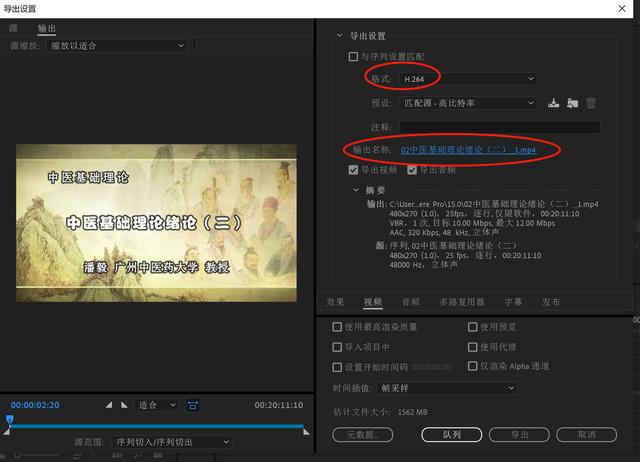The height and width of the screenshot is (462, 640).
Task: Uncheck the 导出视频 checkbox
Action: 353,170
